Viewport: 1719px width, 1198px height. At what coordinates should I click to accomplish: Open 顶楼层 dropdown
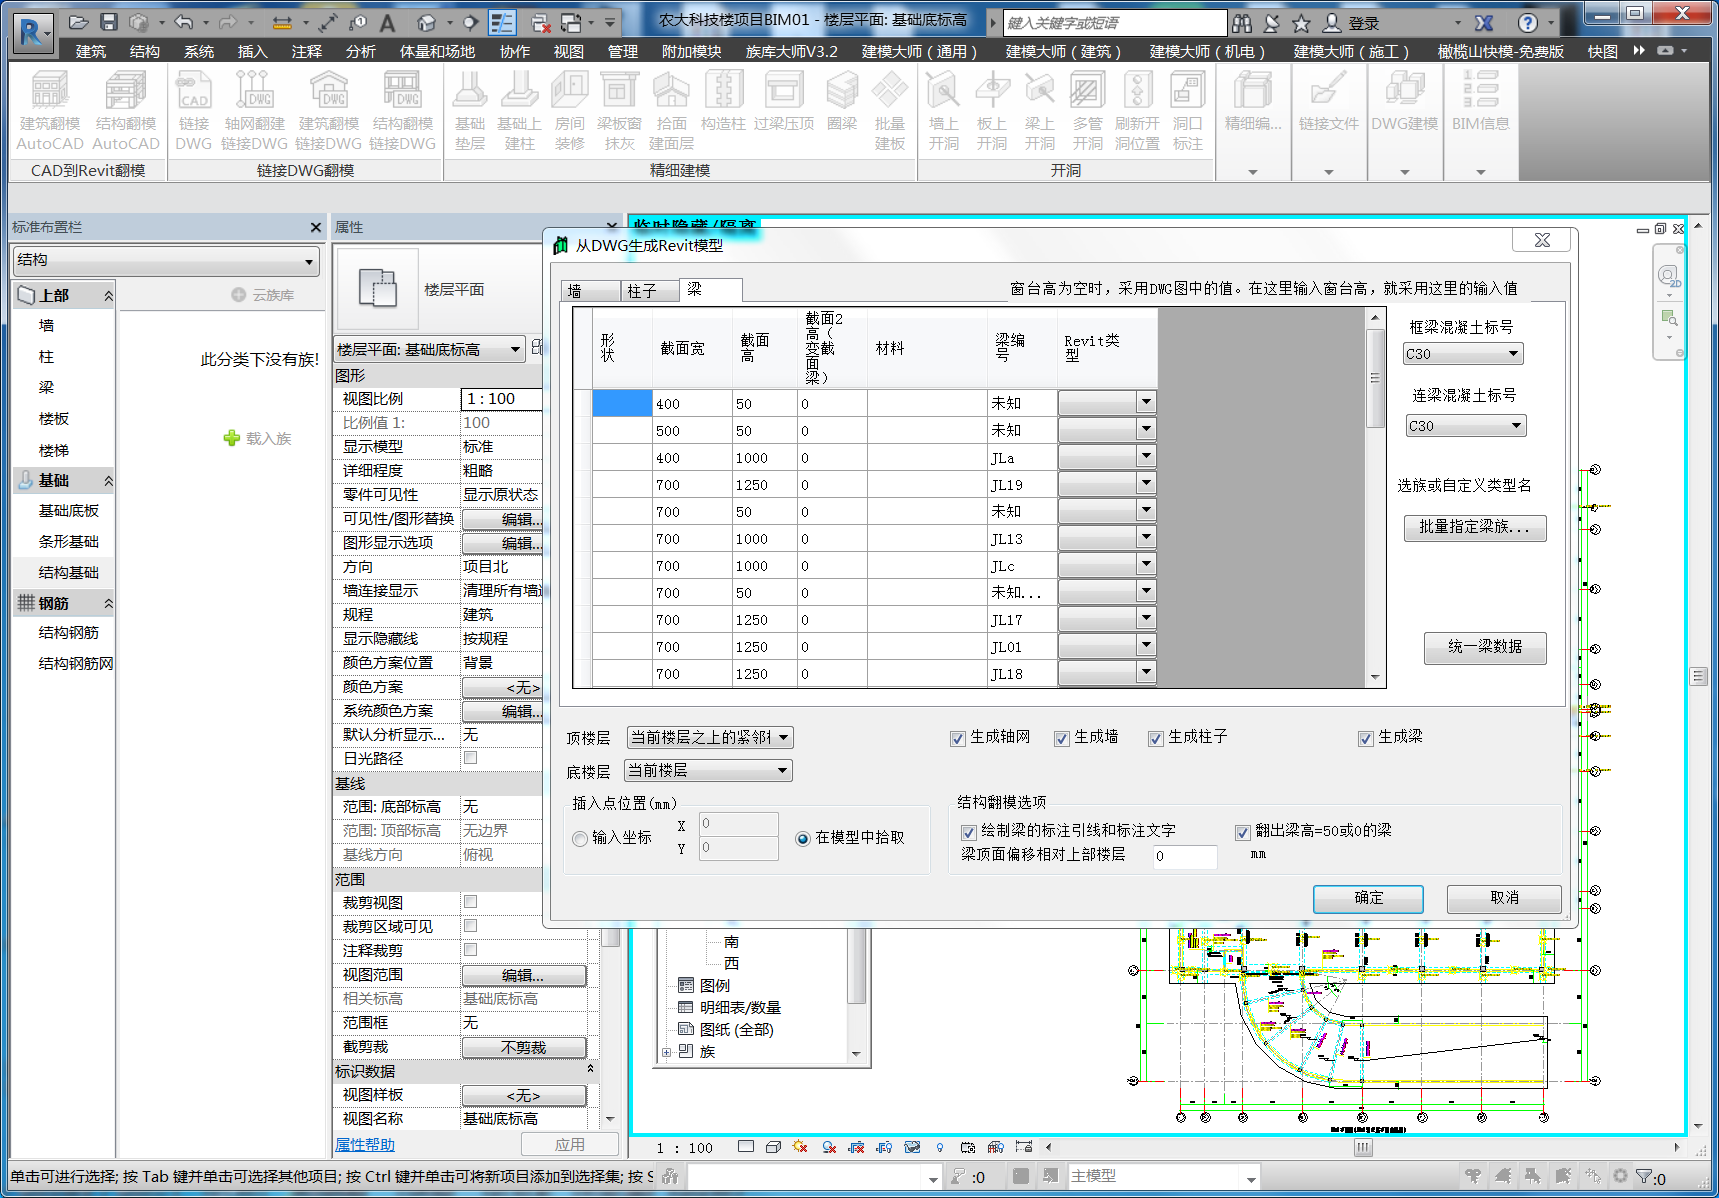click(x=710, y=738)
